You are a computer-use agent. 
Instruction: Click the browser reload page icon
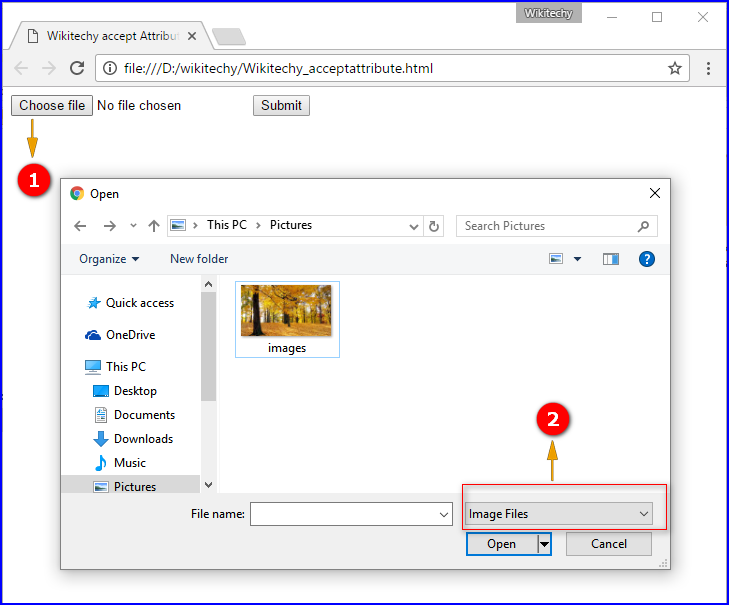(x=77, y=69)
